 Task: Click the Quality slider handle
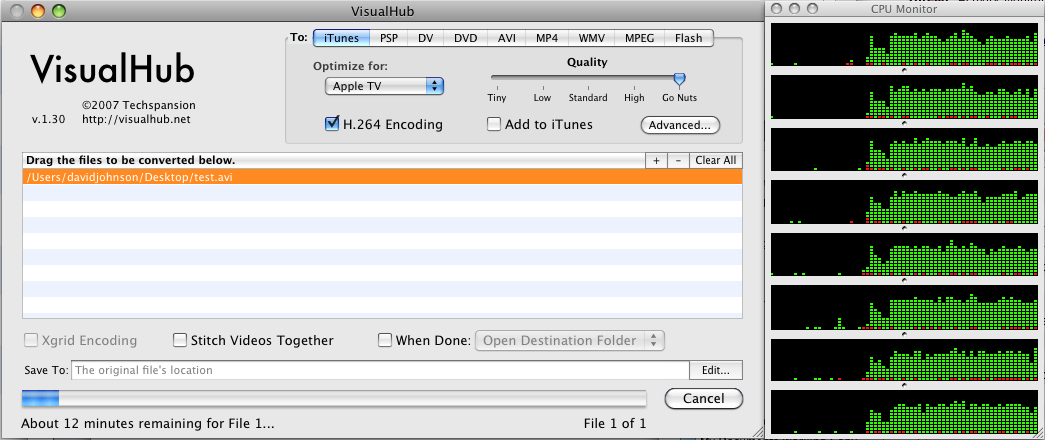pos(679,80)
